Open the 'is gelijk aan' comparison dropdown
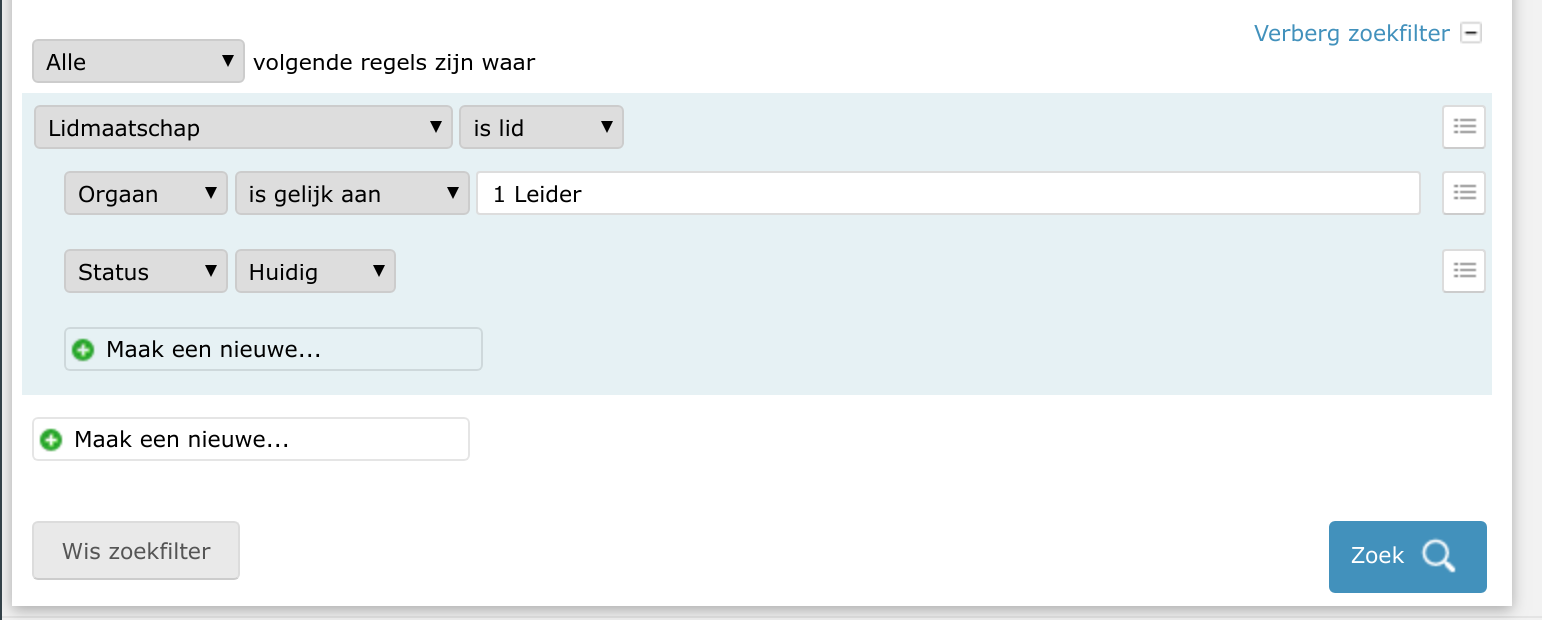 coord(352,194)
